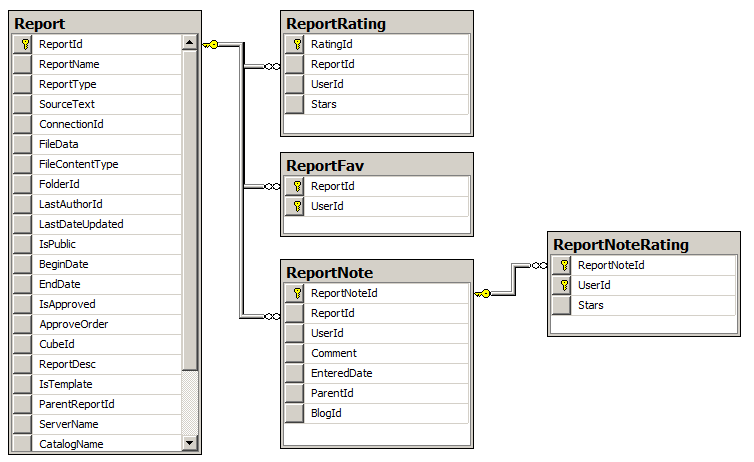Select the row selector beside FileData column
754x462 pixels.
point(23,144)
